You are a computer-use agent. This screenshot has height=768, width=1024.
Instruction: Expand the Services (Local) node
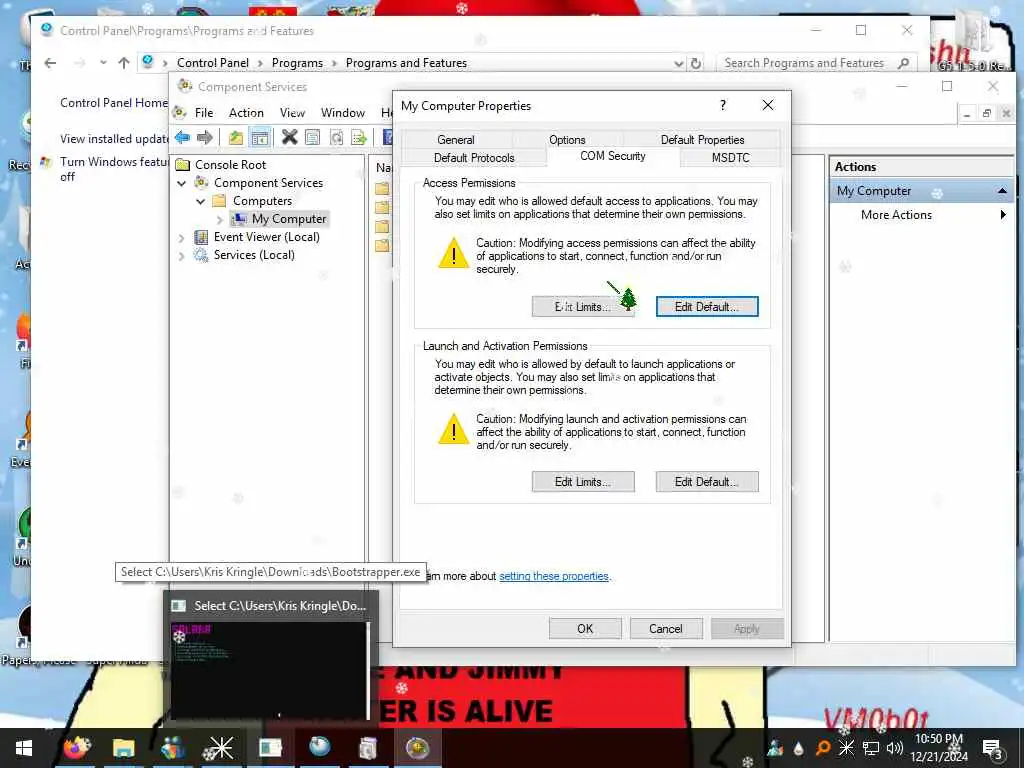coord(182,256)
